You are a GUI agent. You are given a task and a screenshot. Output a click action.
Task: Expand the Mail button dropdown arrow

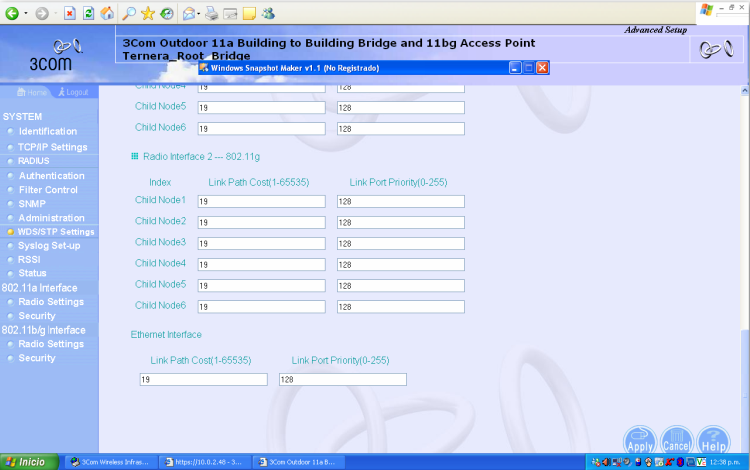tap(200, 14)
